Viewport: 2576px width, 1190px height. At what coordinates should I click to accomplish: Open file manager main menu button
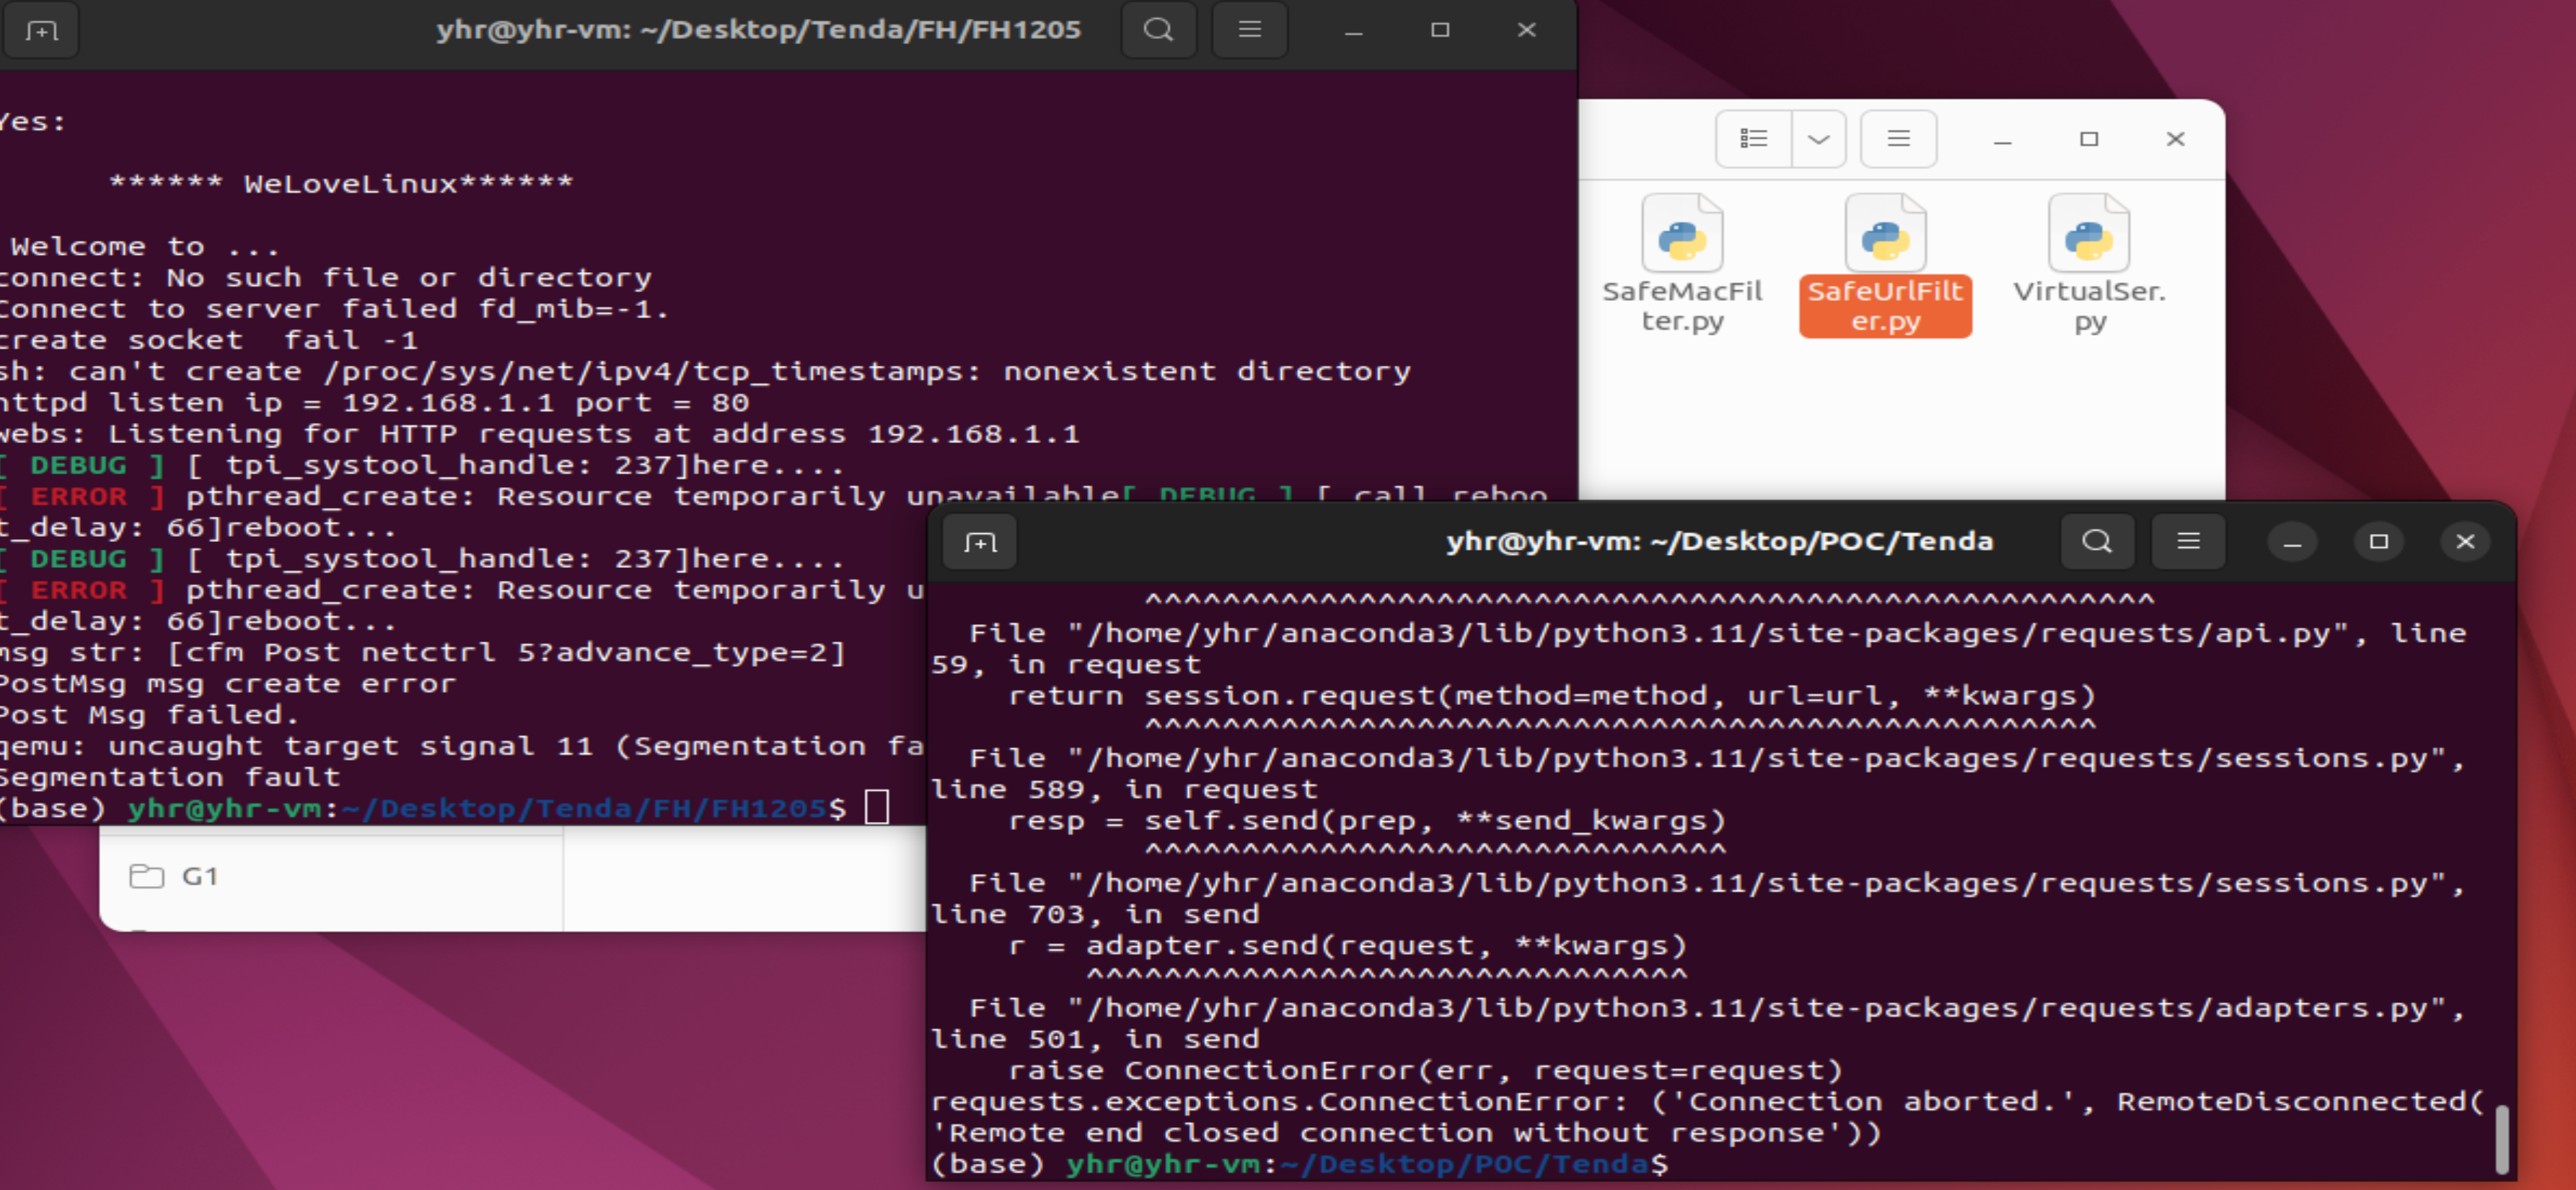click(x=1898, y=139)
